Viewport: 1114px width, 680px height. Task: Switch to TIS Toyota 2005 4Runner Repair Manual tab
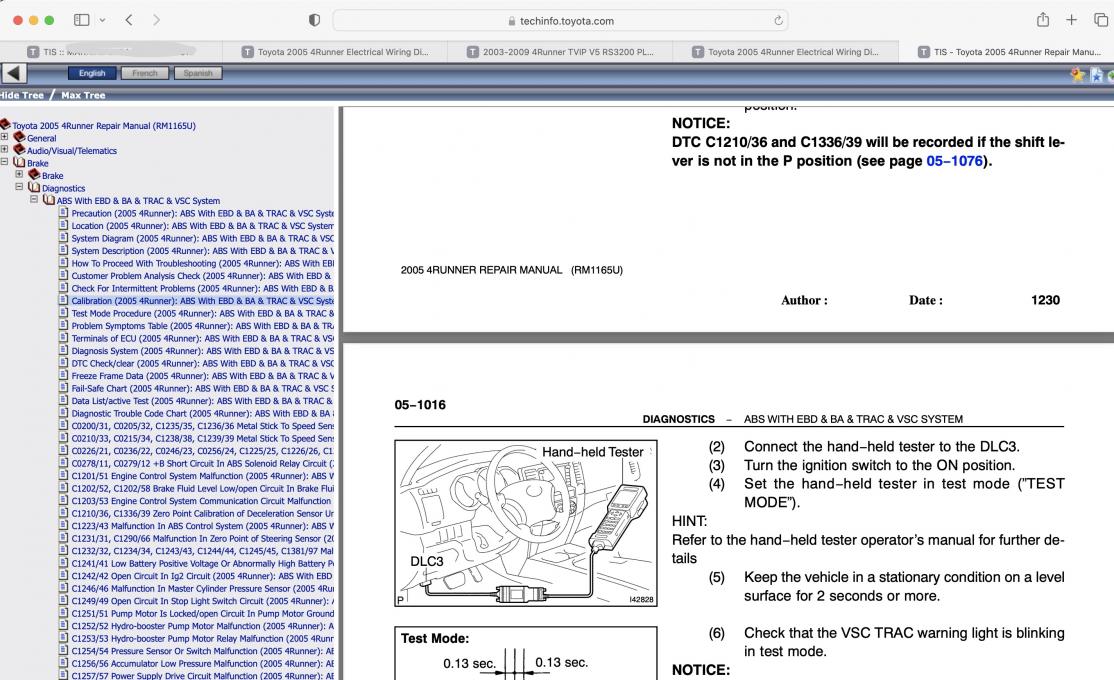click(x=1009, y=52)
